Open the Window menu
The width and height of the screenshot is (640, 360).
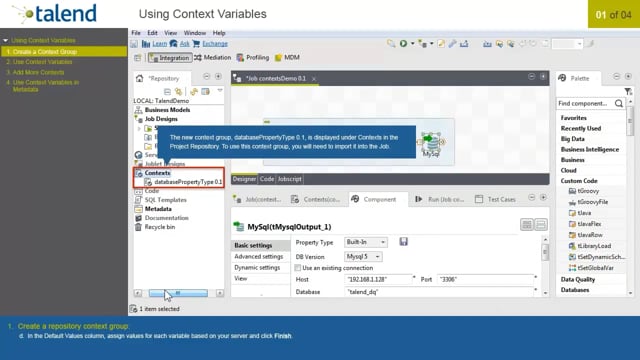point(195,33)
